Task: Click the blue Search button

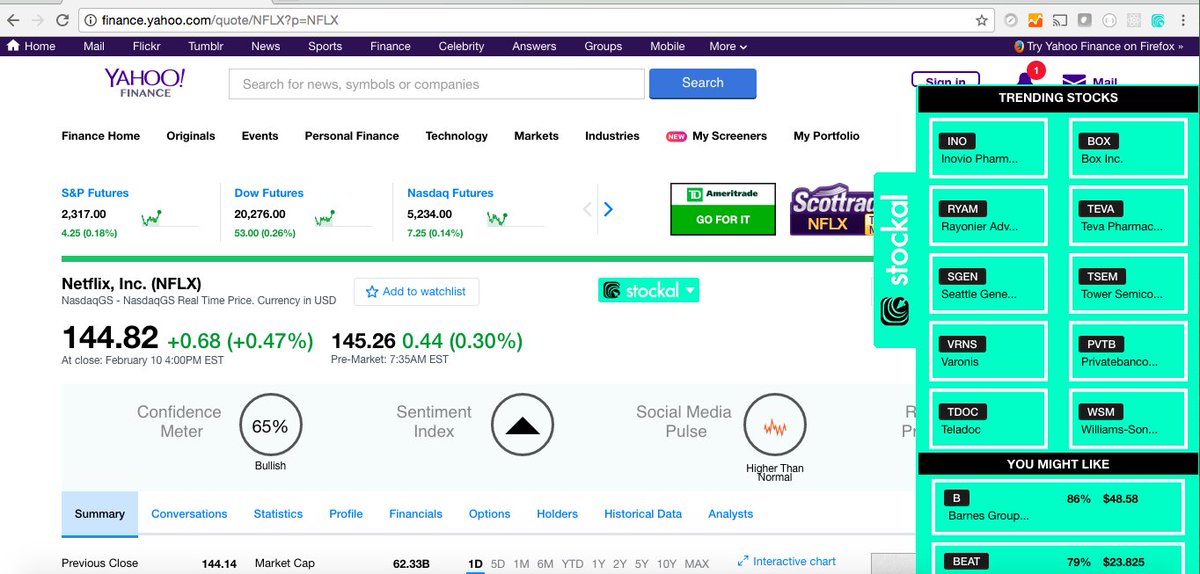Action: 703,83
